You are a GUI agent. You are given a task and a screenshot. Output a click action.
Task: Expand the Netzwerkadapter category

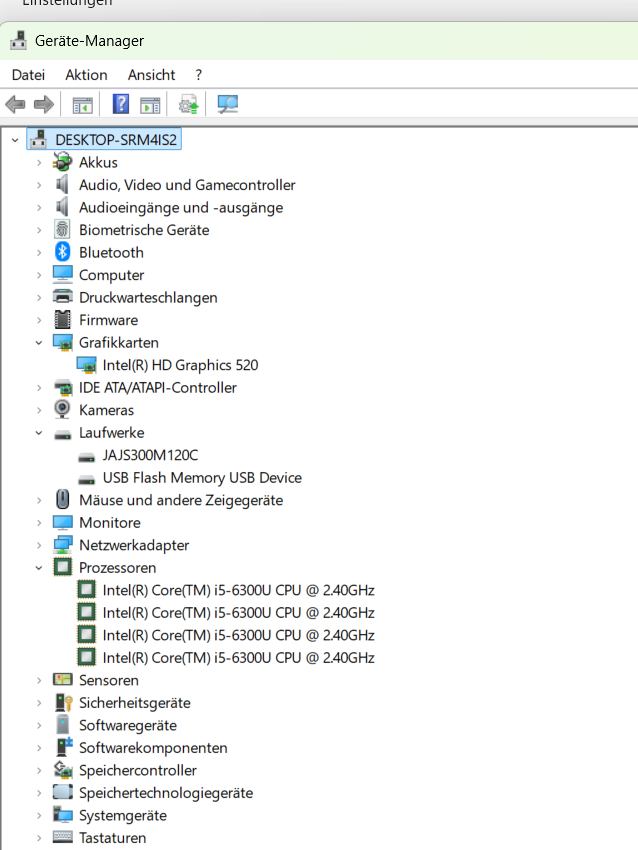pyautogui.click(x=39, y=545)
